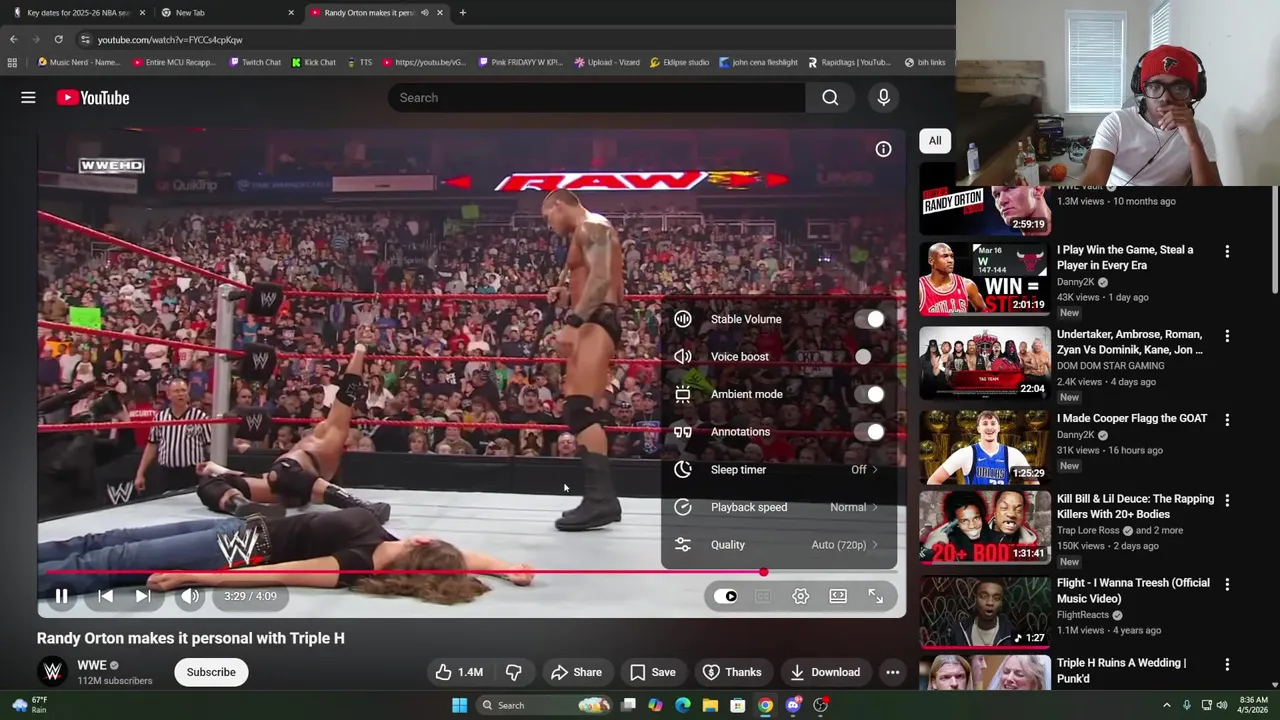The height and width of the screenshot is (720, 1280).
Task: Open the Chrome apps grid icon
Action: tap(12, 62)
